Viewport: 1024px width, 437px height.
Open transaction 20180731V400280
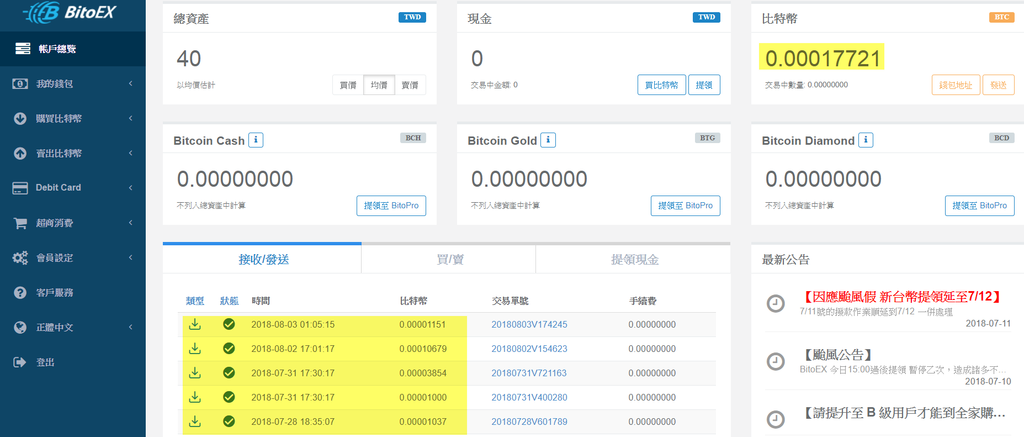click(x=529, y=397)
